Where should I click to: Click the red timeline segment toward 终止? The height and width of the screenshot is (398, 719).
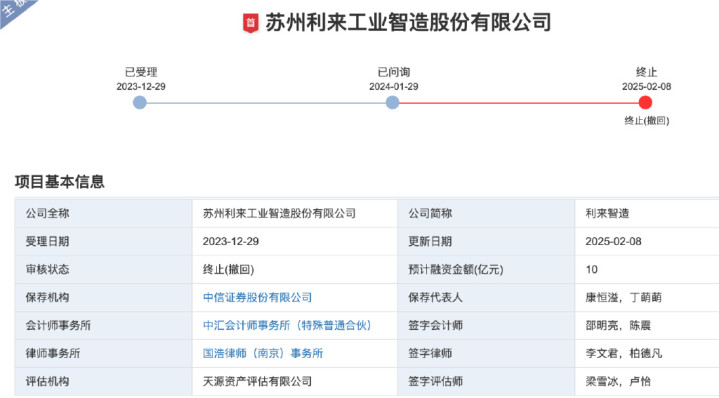519,103
